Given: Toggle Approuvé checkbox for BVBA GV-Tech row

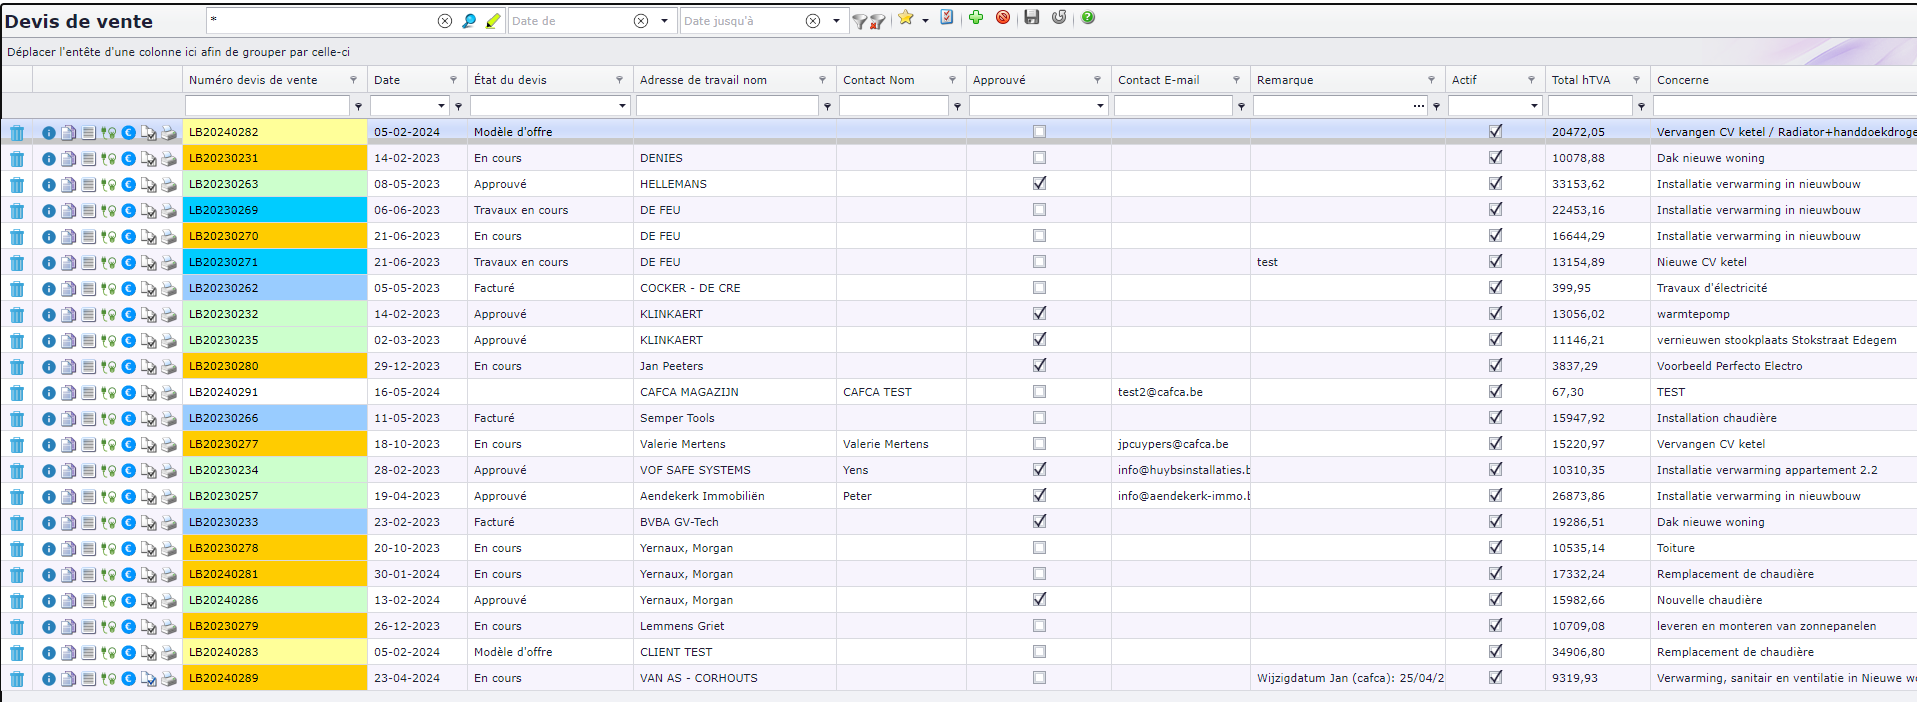Looking at the screenshot, I should [1039, 521].
